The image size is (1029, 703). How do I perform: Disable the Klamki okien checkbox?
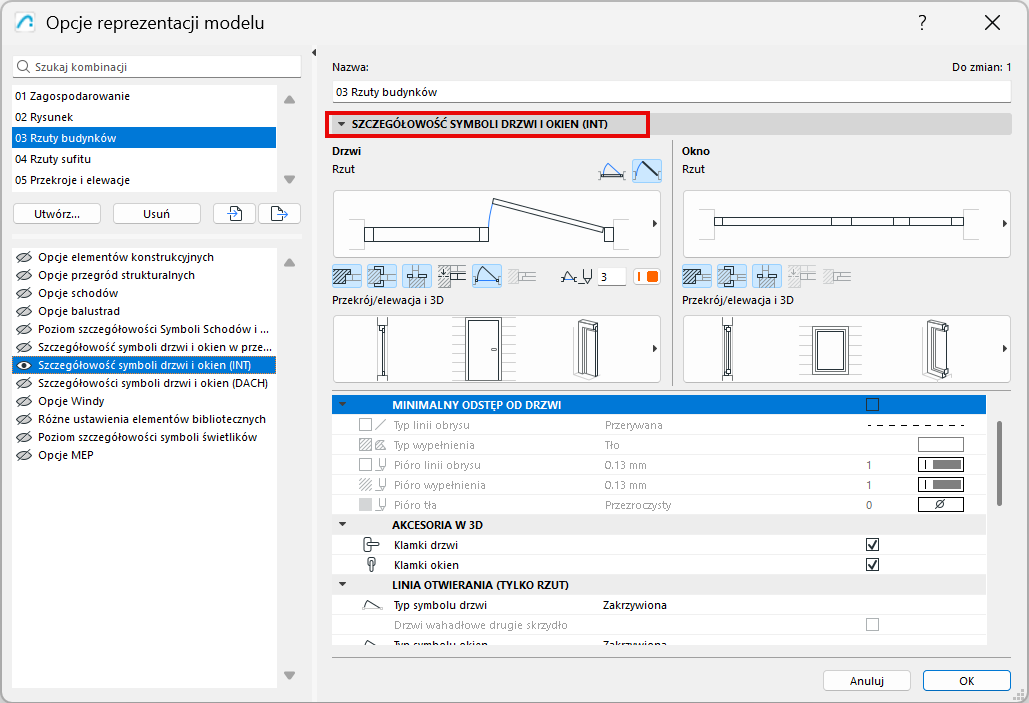[x=872, y=565]
